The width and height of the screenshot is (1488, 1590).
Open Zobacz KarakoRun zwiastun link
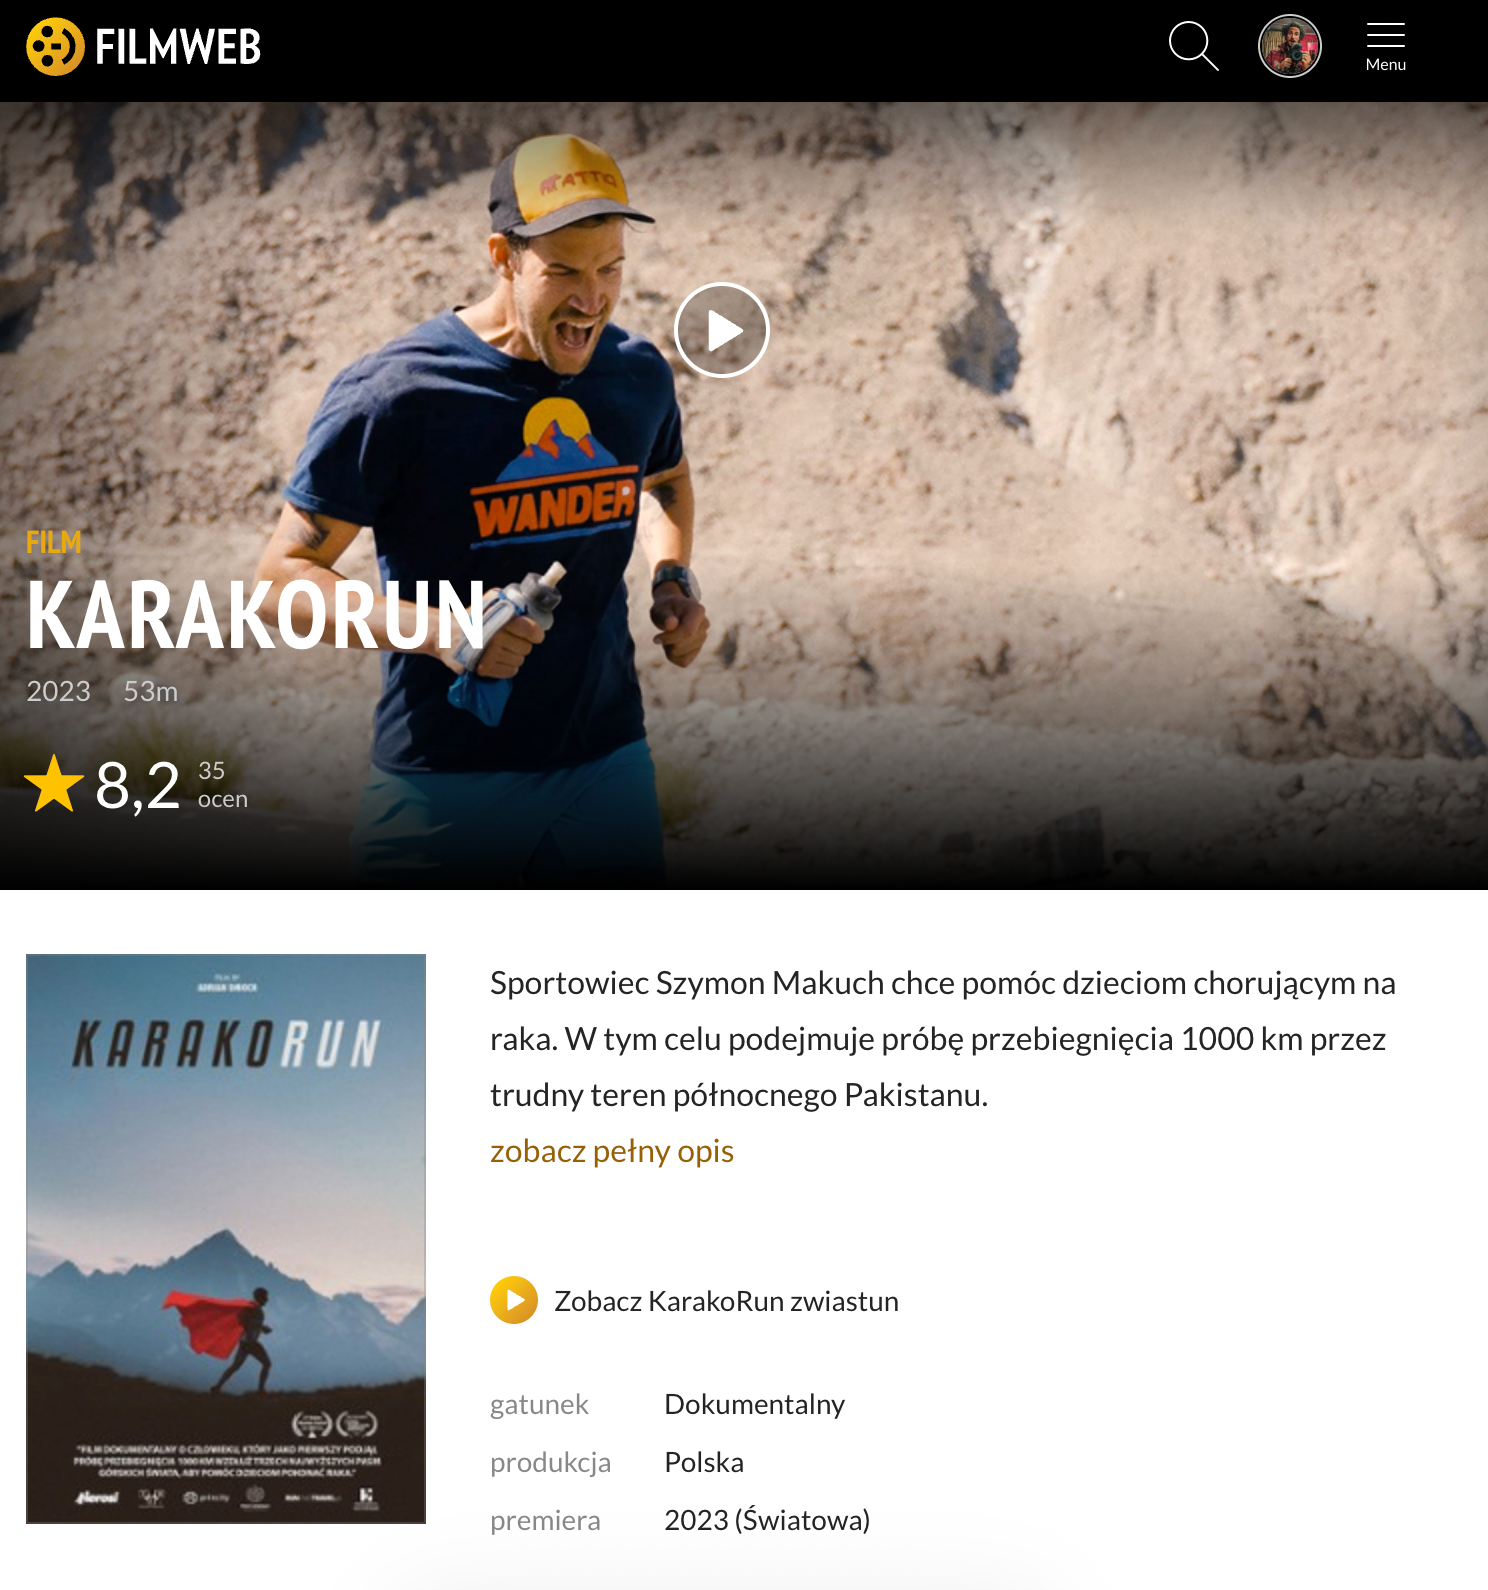coord(726,1301)
